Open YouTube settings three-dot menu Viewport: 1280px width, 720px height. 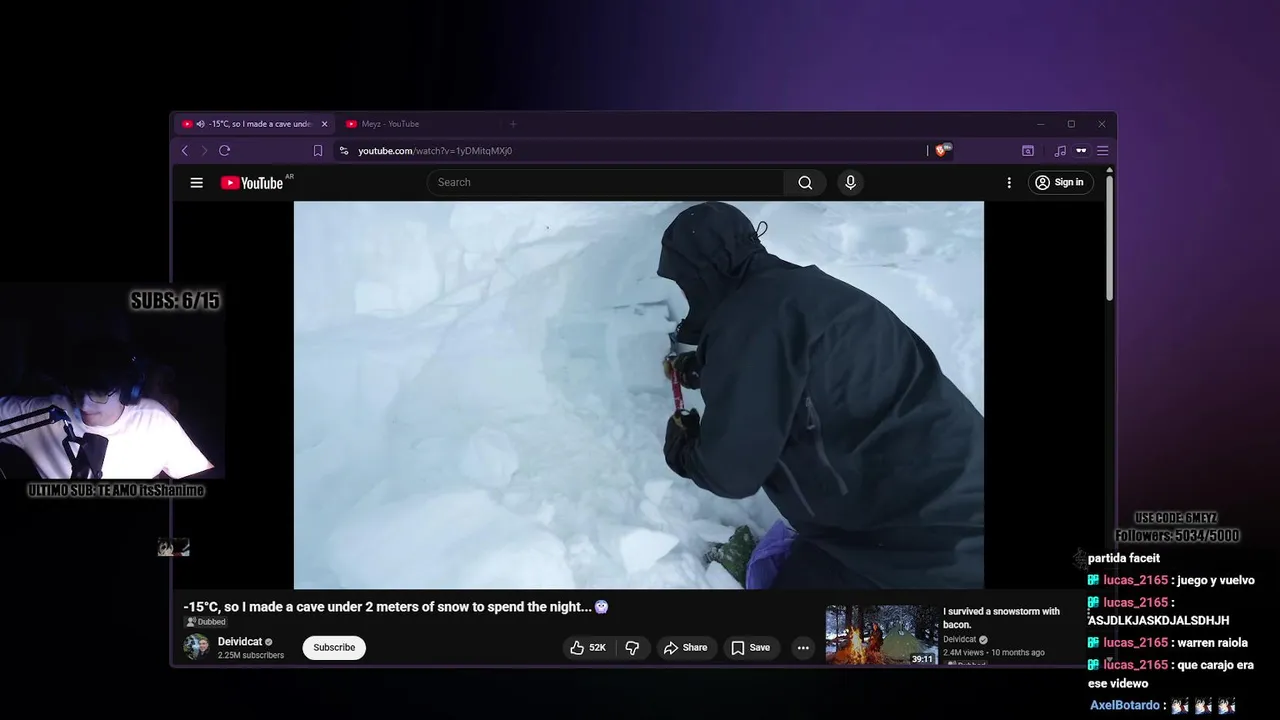point(1009,182)
